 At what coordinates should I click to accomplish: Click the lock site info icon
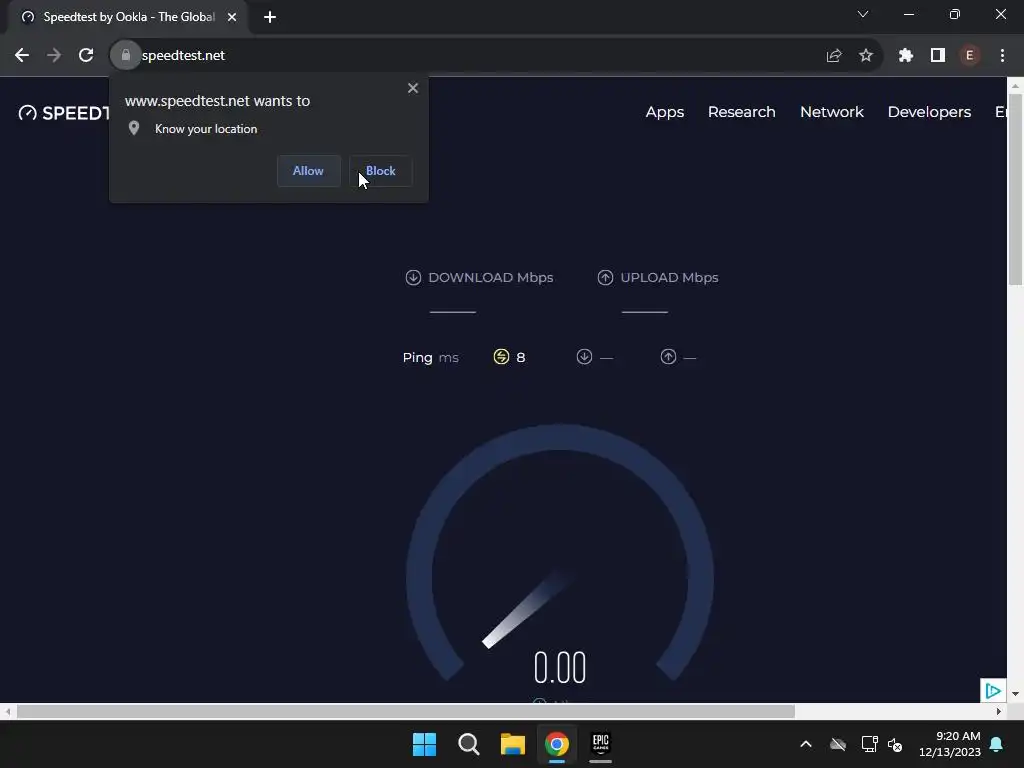coord(125,56)
